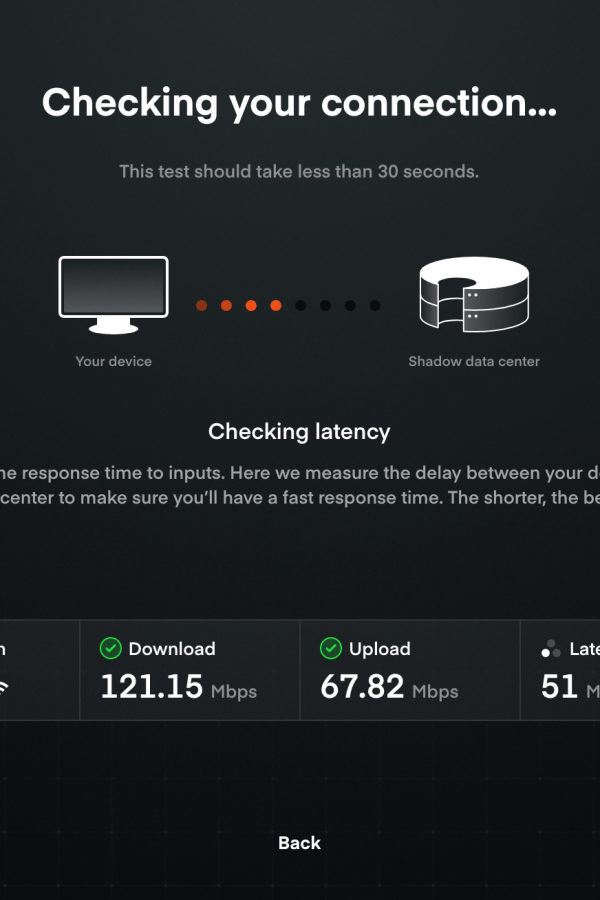Click the 30 seconds test subtitle
Viewport: 600px width, 900px height.
tap(299, 171)
